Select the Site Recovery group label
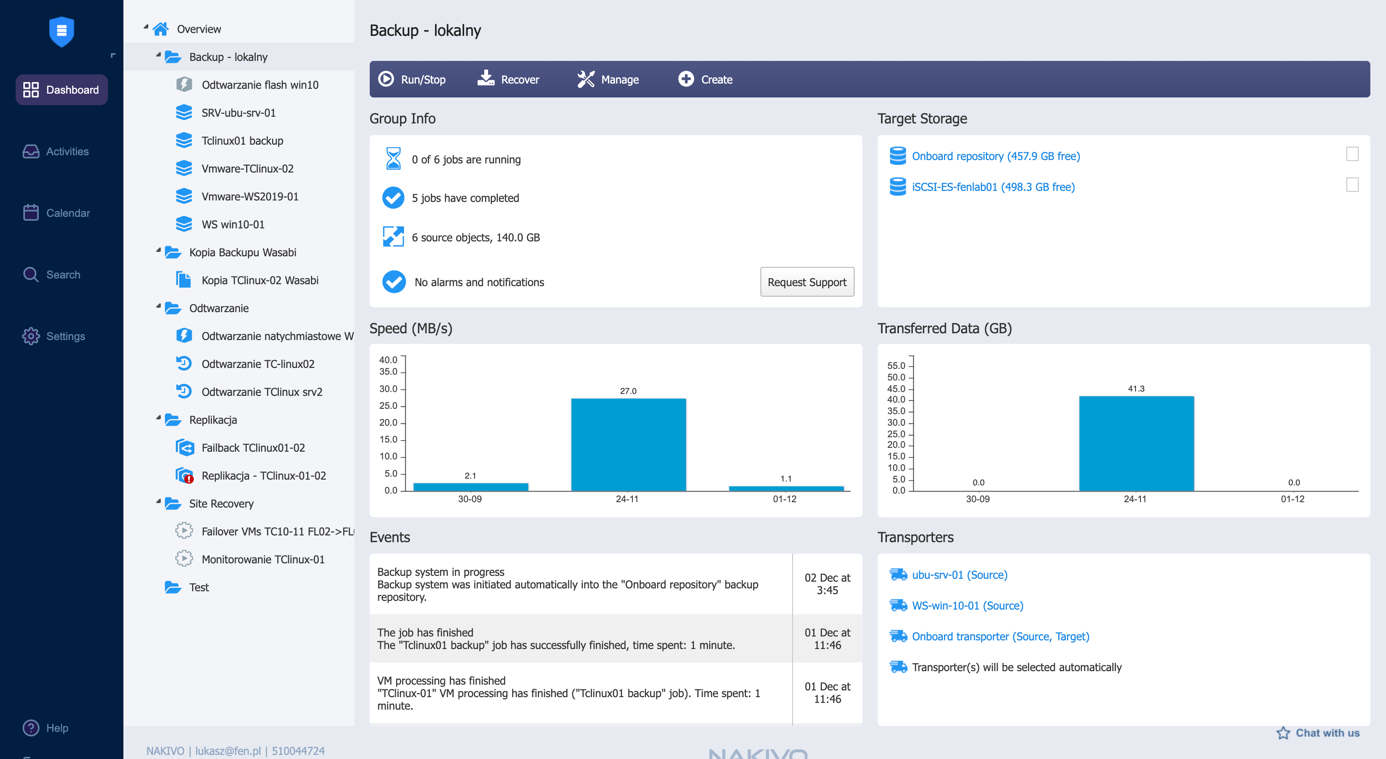This screenshot has width=1386, height=759. (221, 504)
